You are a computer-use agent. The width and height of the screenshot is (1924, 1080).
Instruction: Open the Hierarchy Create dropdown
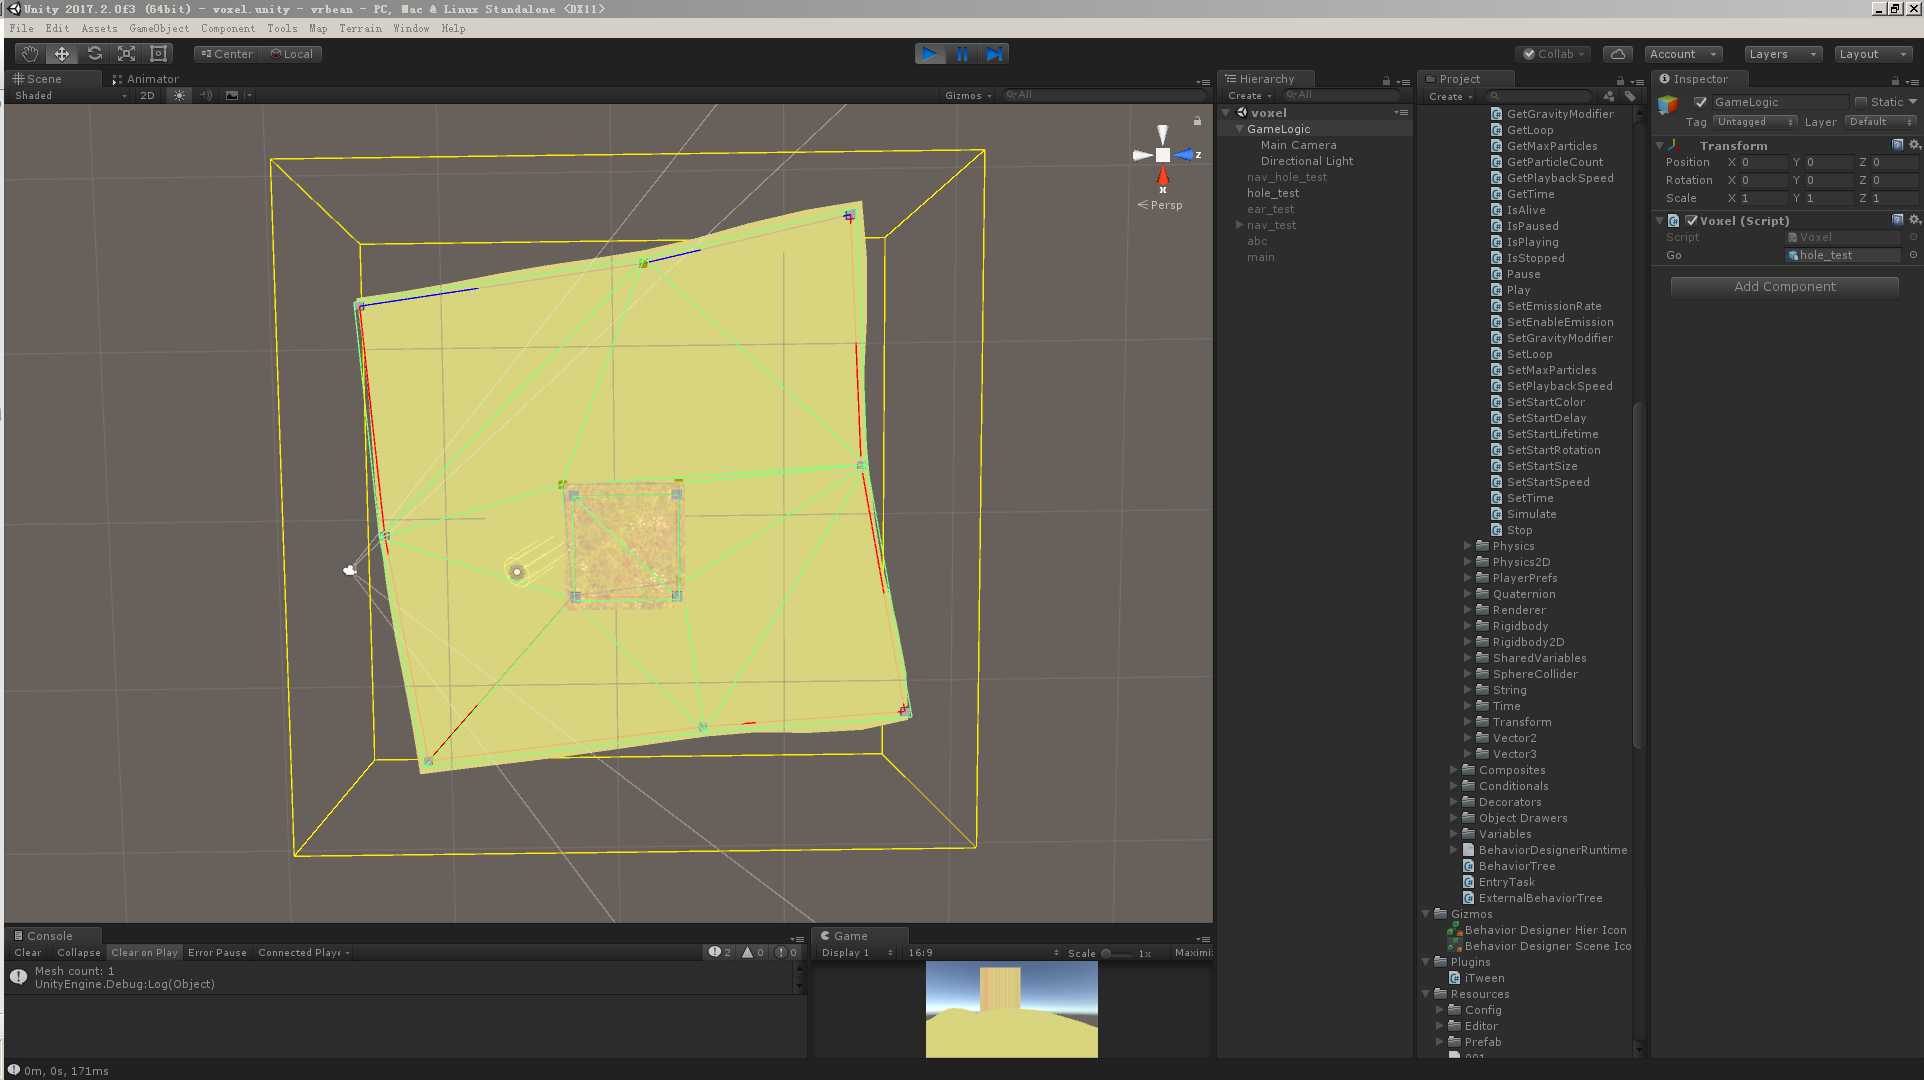point(1249,96)
